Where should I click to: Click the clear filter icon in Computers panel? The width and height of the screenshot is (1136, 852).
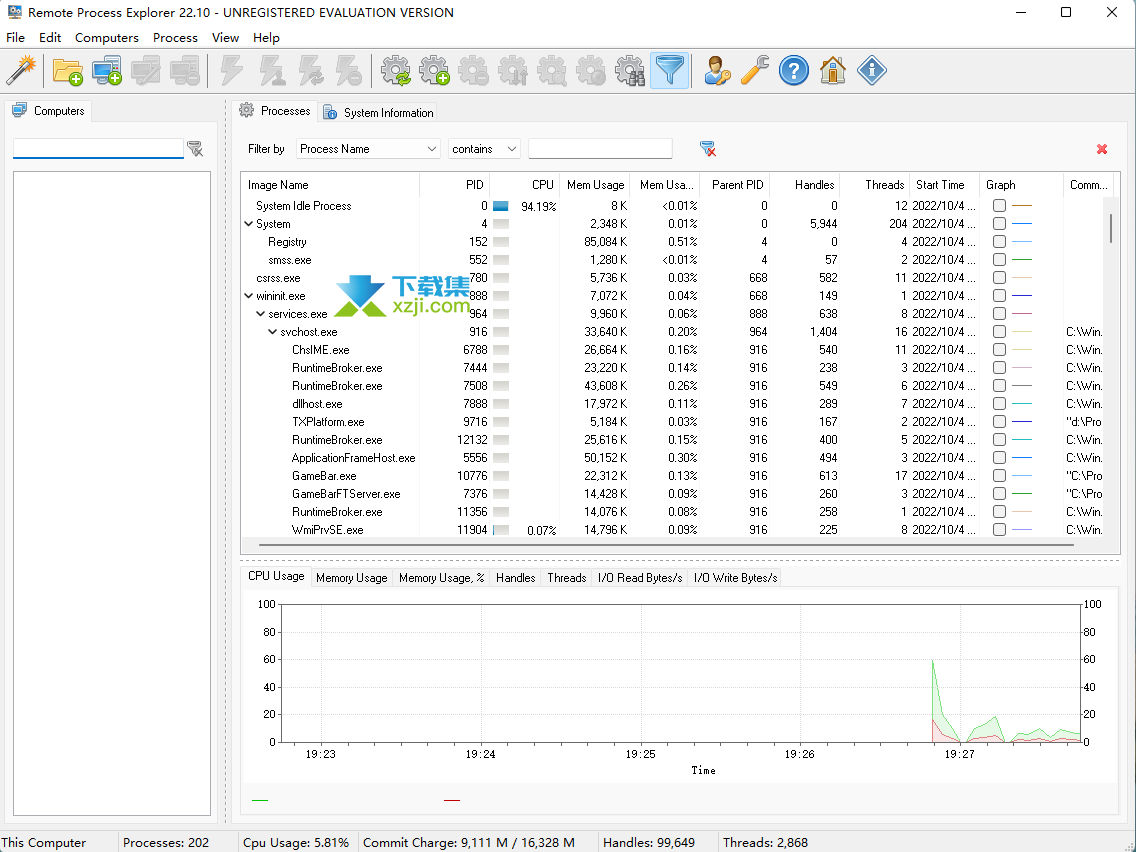tap(195, 149)
